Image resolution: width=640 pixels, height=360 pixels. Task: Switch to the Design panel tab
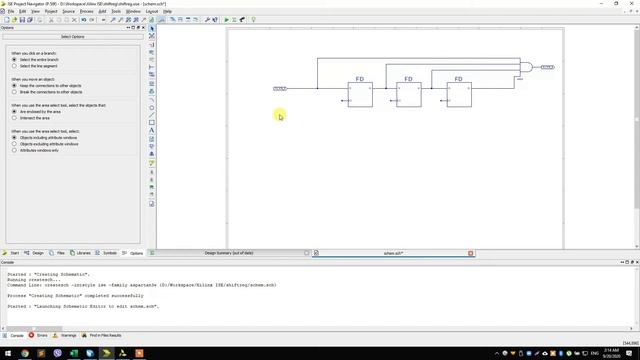[34, 253]
